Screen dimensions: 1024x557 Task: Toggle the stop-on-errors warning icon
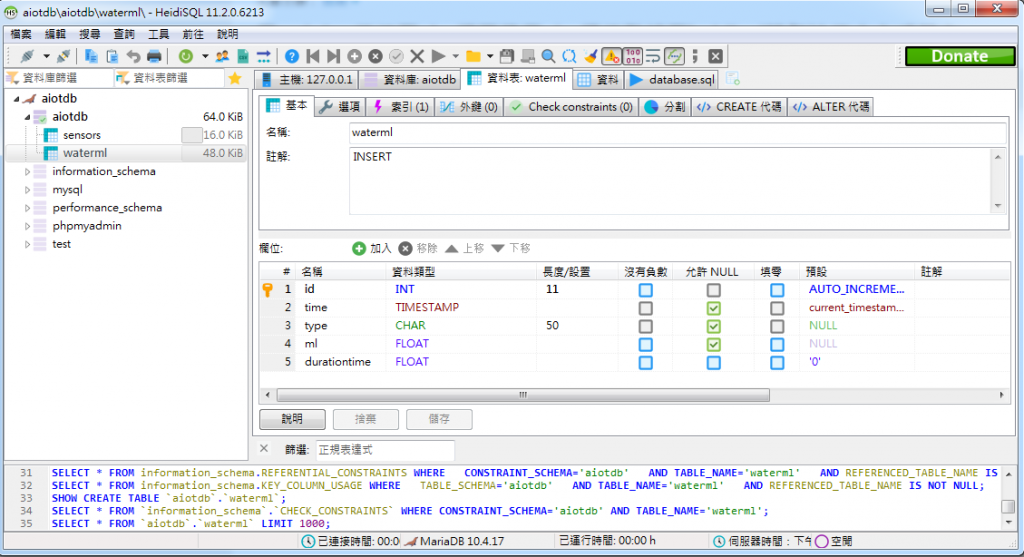[x=612, y=56]
